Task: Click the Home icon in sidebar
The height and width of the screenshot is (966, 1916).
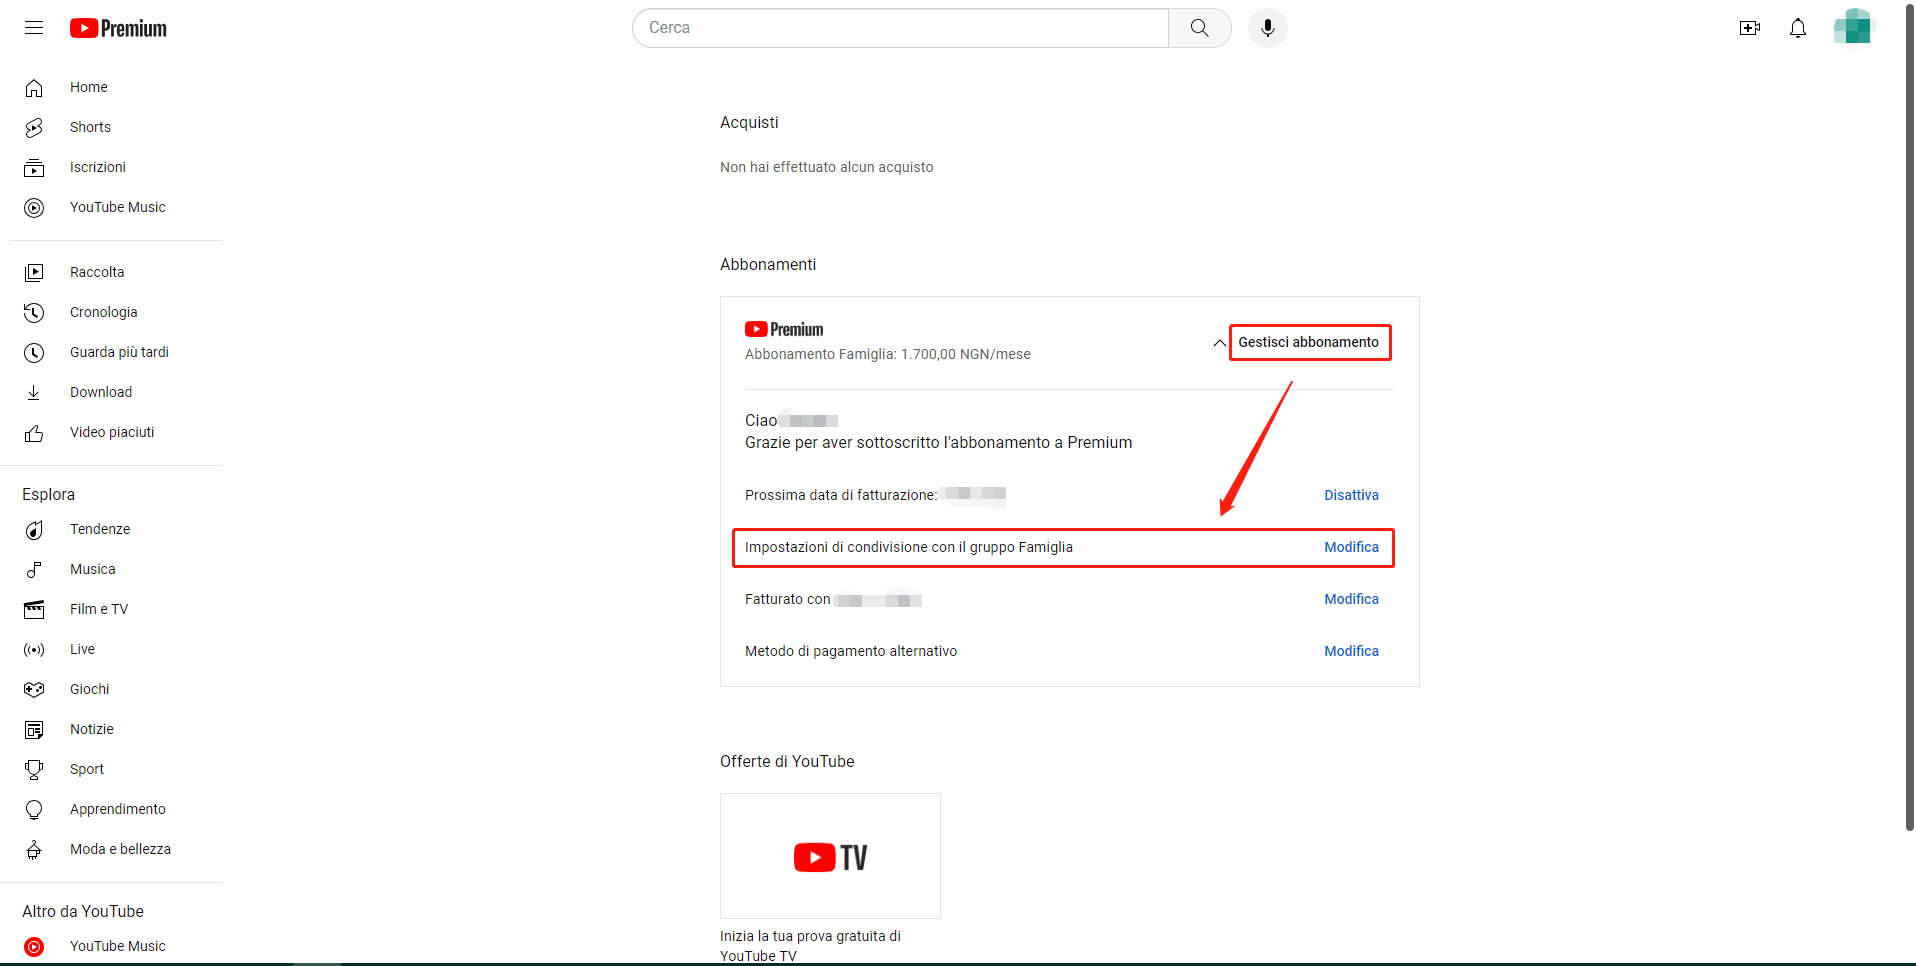Action: [34, 88]
